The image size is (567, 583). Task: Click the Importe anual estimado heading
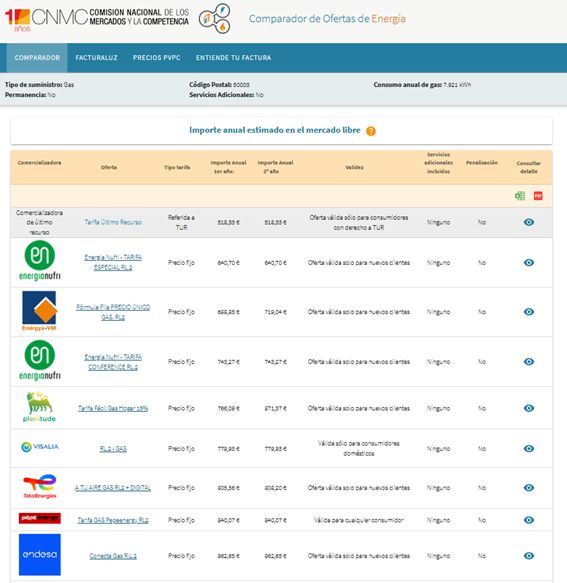tap(275, 130)
